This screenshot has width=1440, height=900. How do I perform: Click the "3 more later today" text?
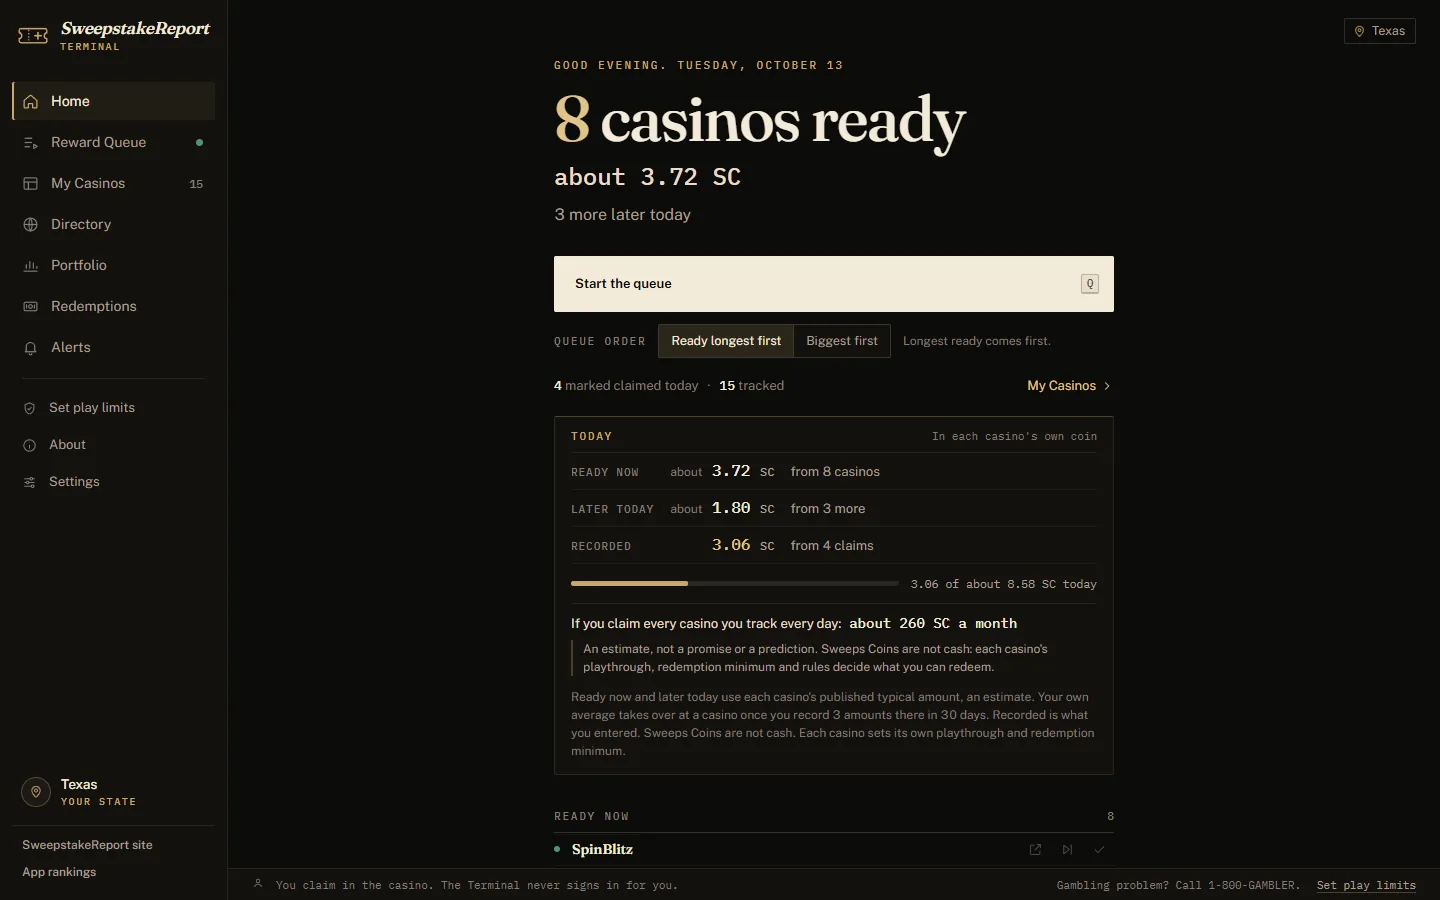click(x=623, y=215)
